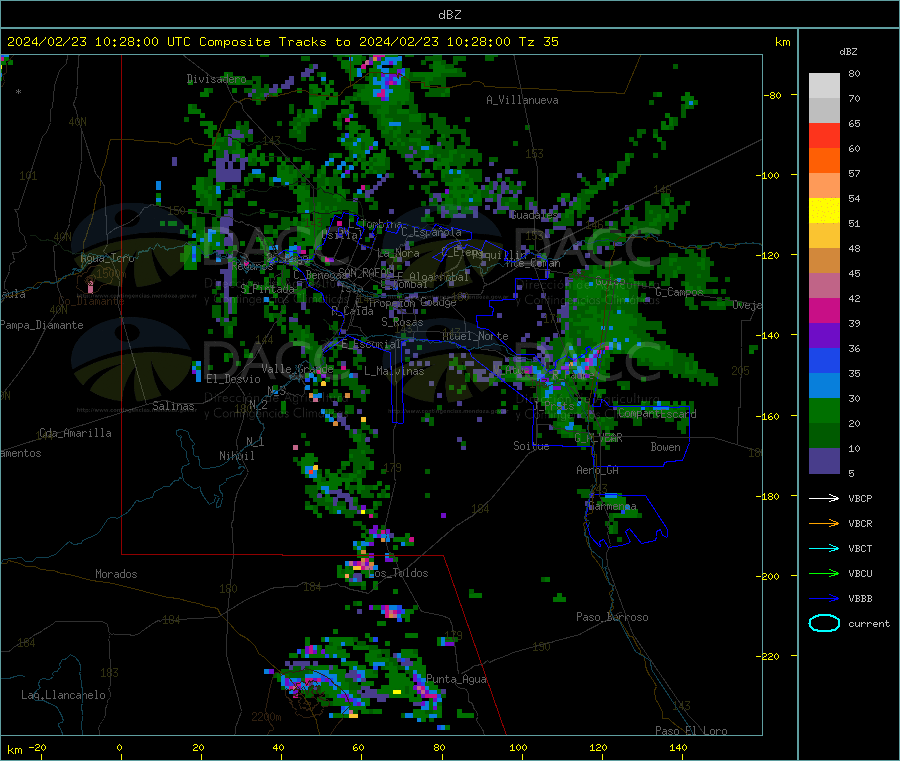
Task: Click the Carmensa map label
Action: pyautogui.click(x=612, y=506)
